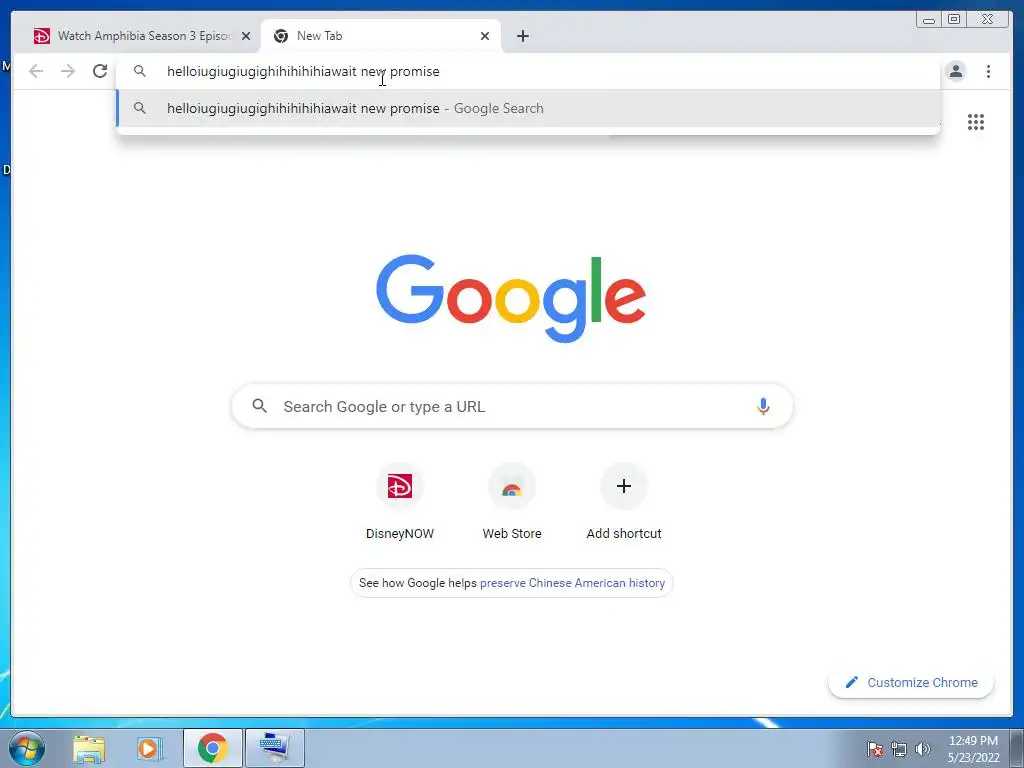Follow preserve Chinese American history link
This screenshot has height=768, width=1024.
click(x=572, y=583)
